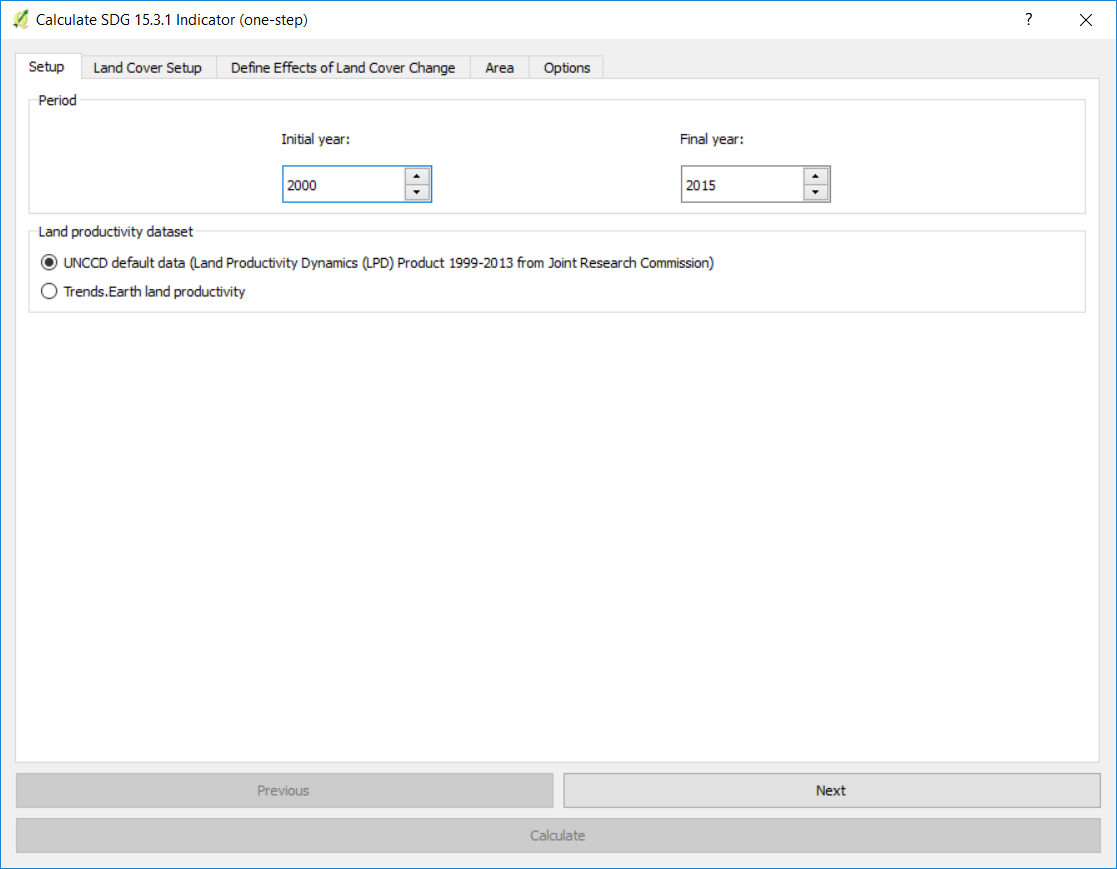
Task: Click the Final year input field
Action: click(742, 185)
